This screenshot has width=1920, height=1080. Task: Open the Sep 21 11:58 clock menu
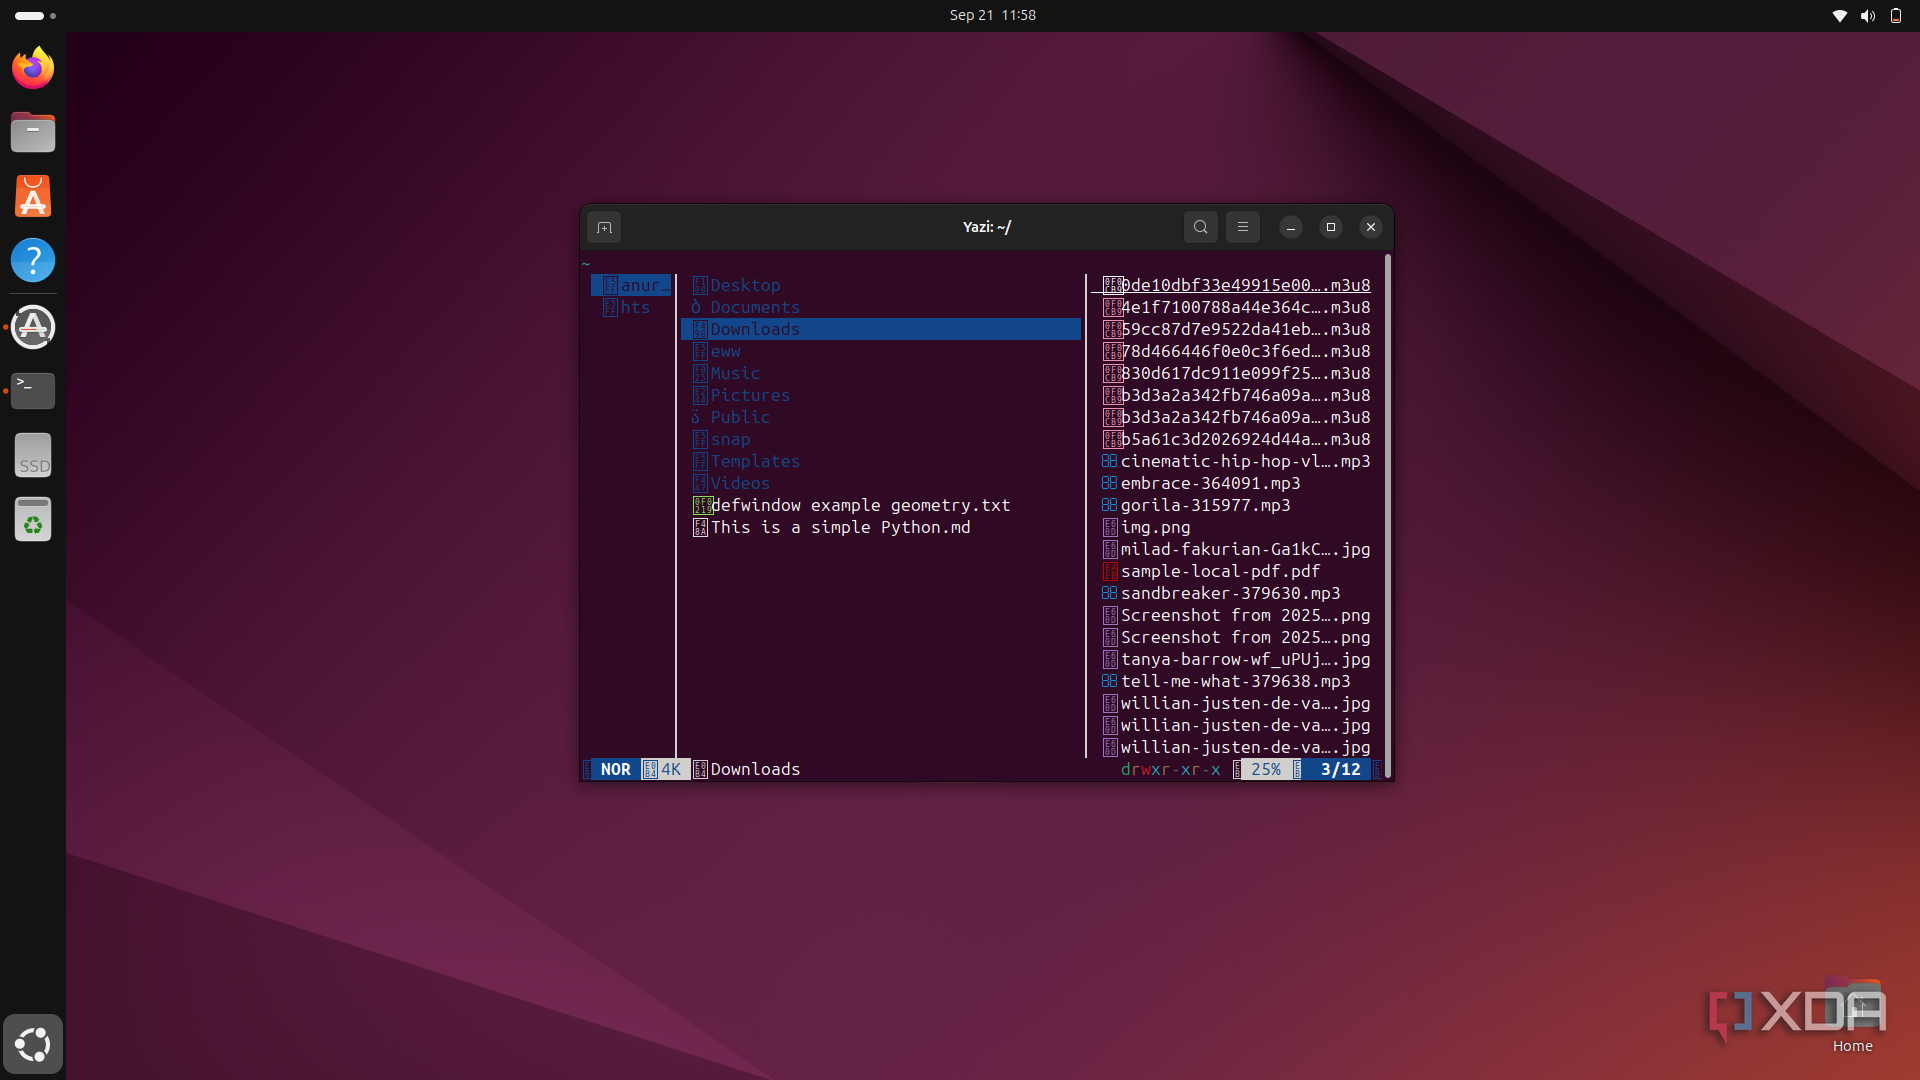992,15
